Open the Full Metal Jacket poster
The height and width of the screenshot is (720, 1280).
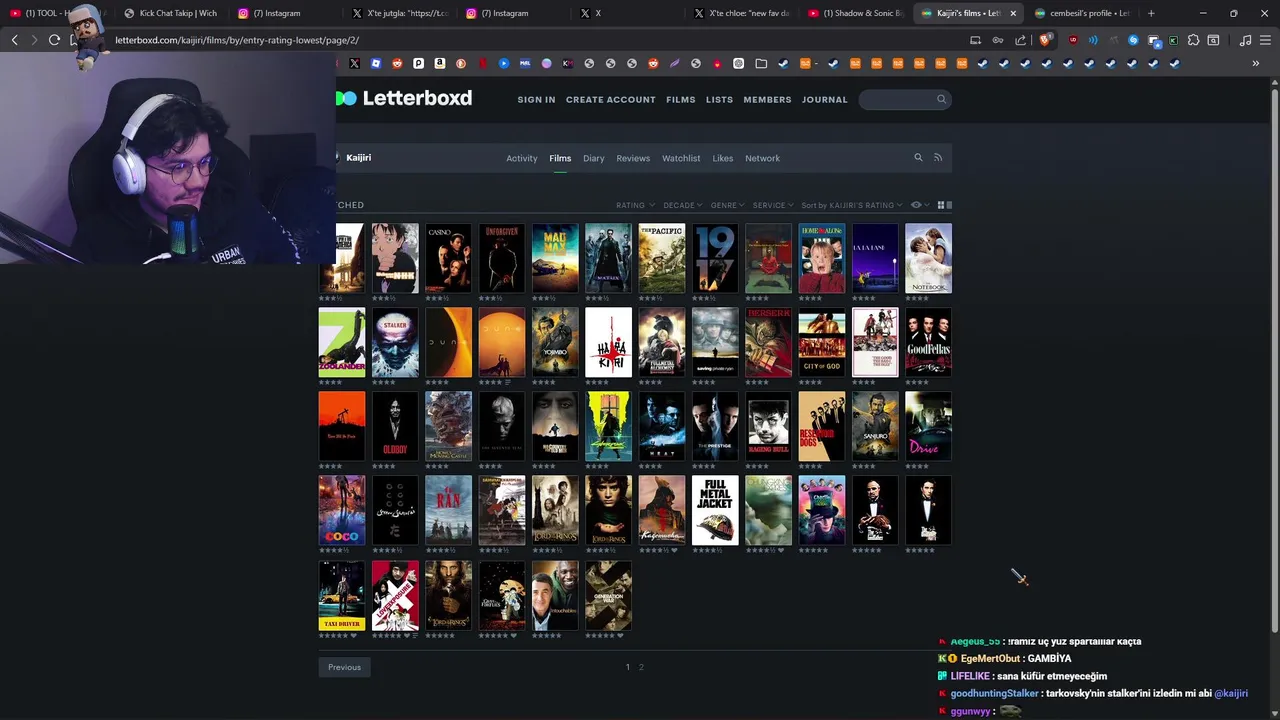[715, 510]
